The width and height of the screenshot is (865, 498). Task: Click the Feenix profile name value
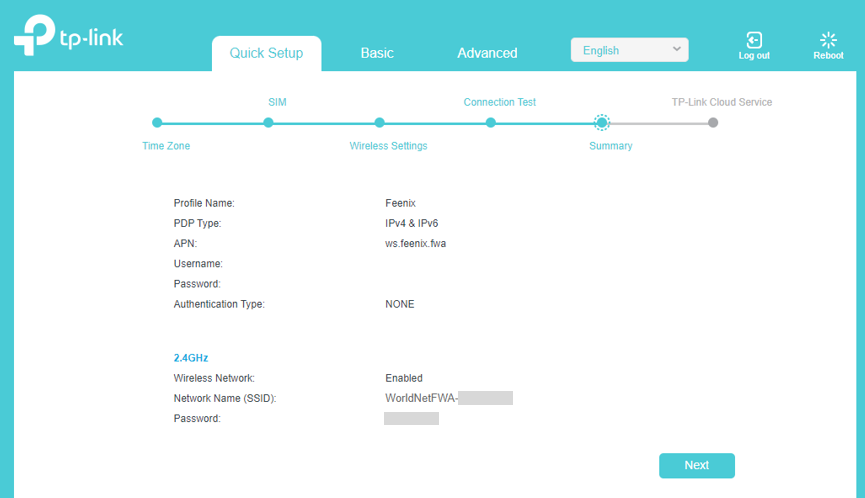point(400,203)
